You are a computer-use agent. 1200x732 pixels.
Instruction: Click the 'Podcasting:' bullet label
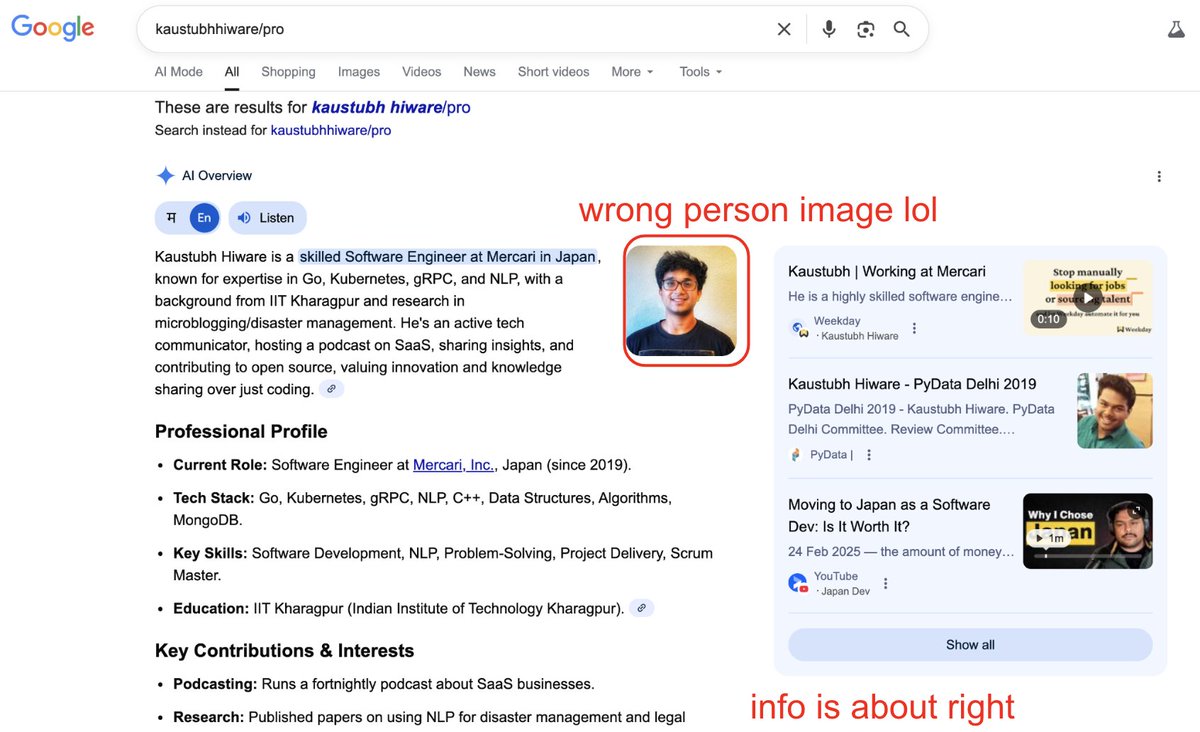215,685
